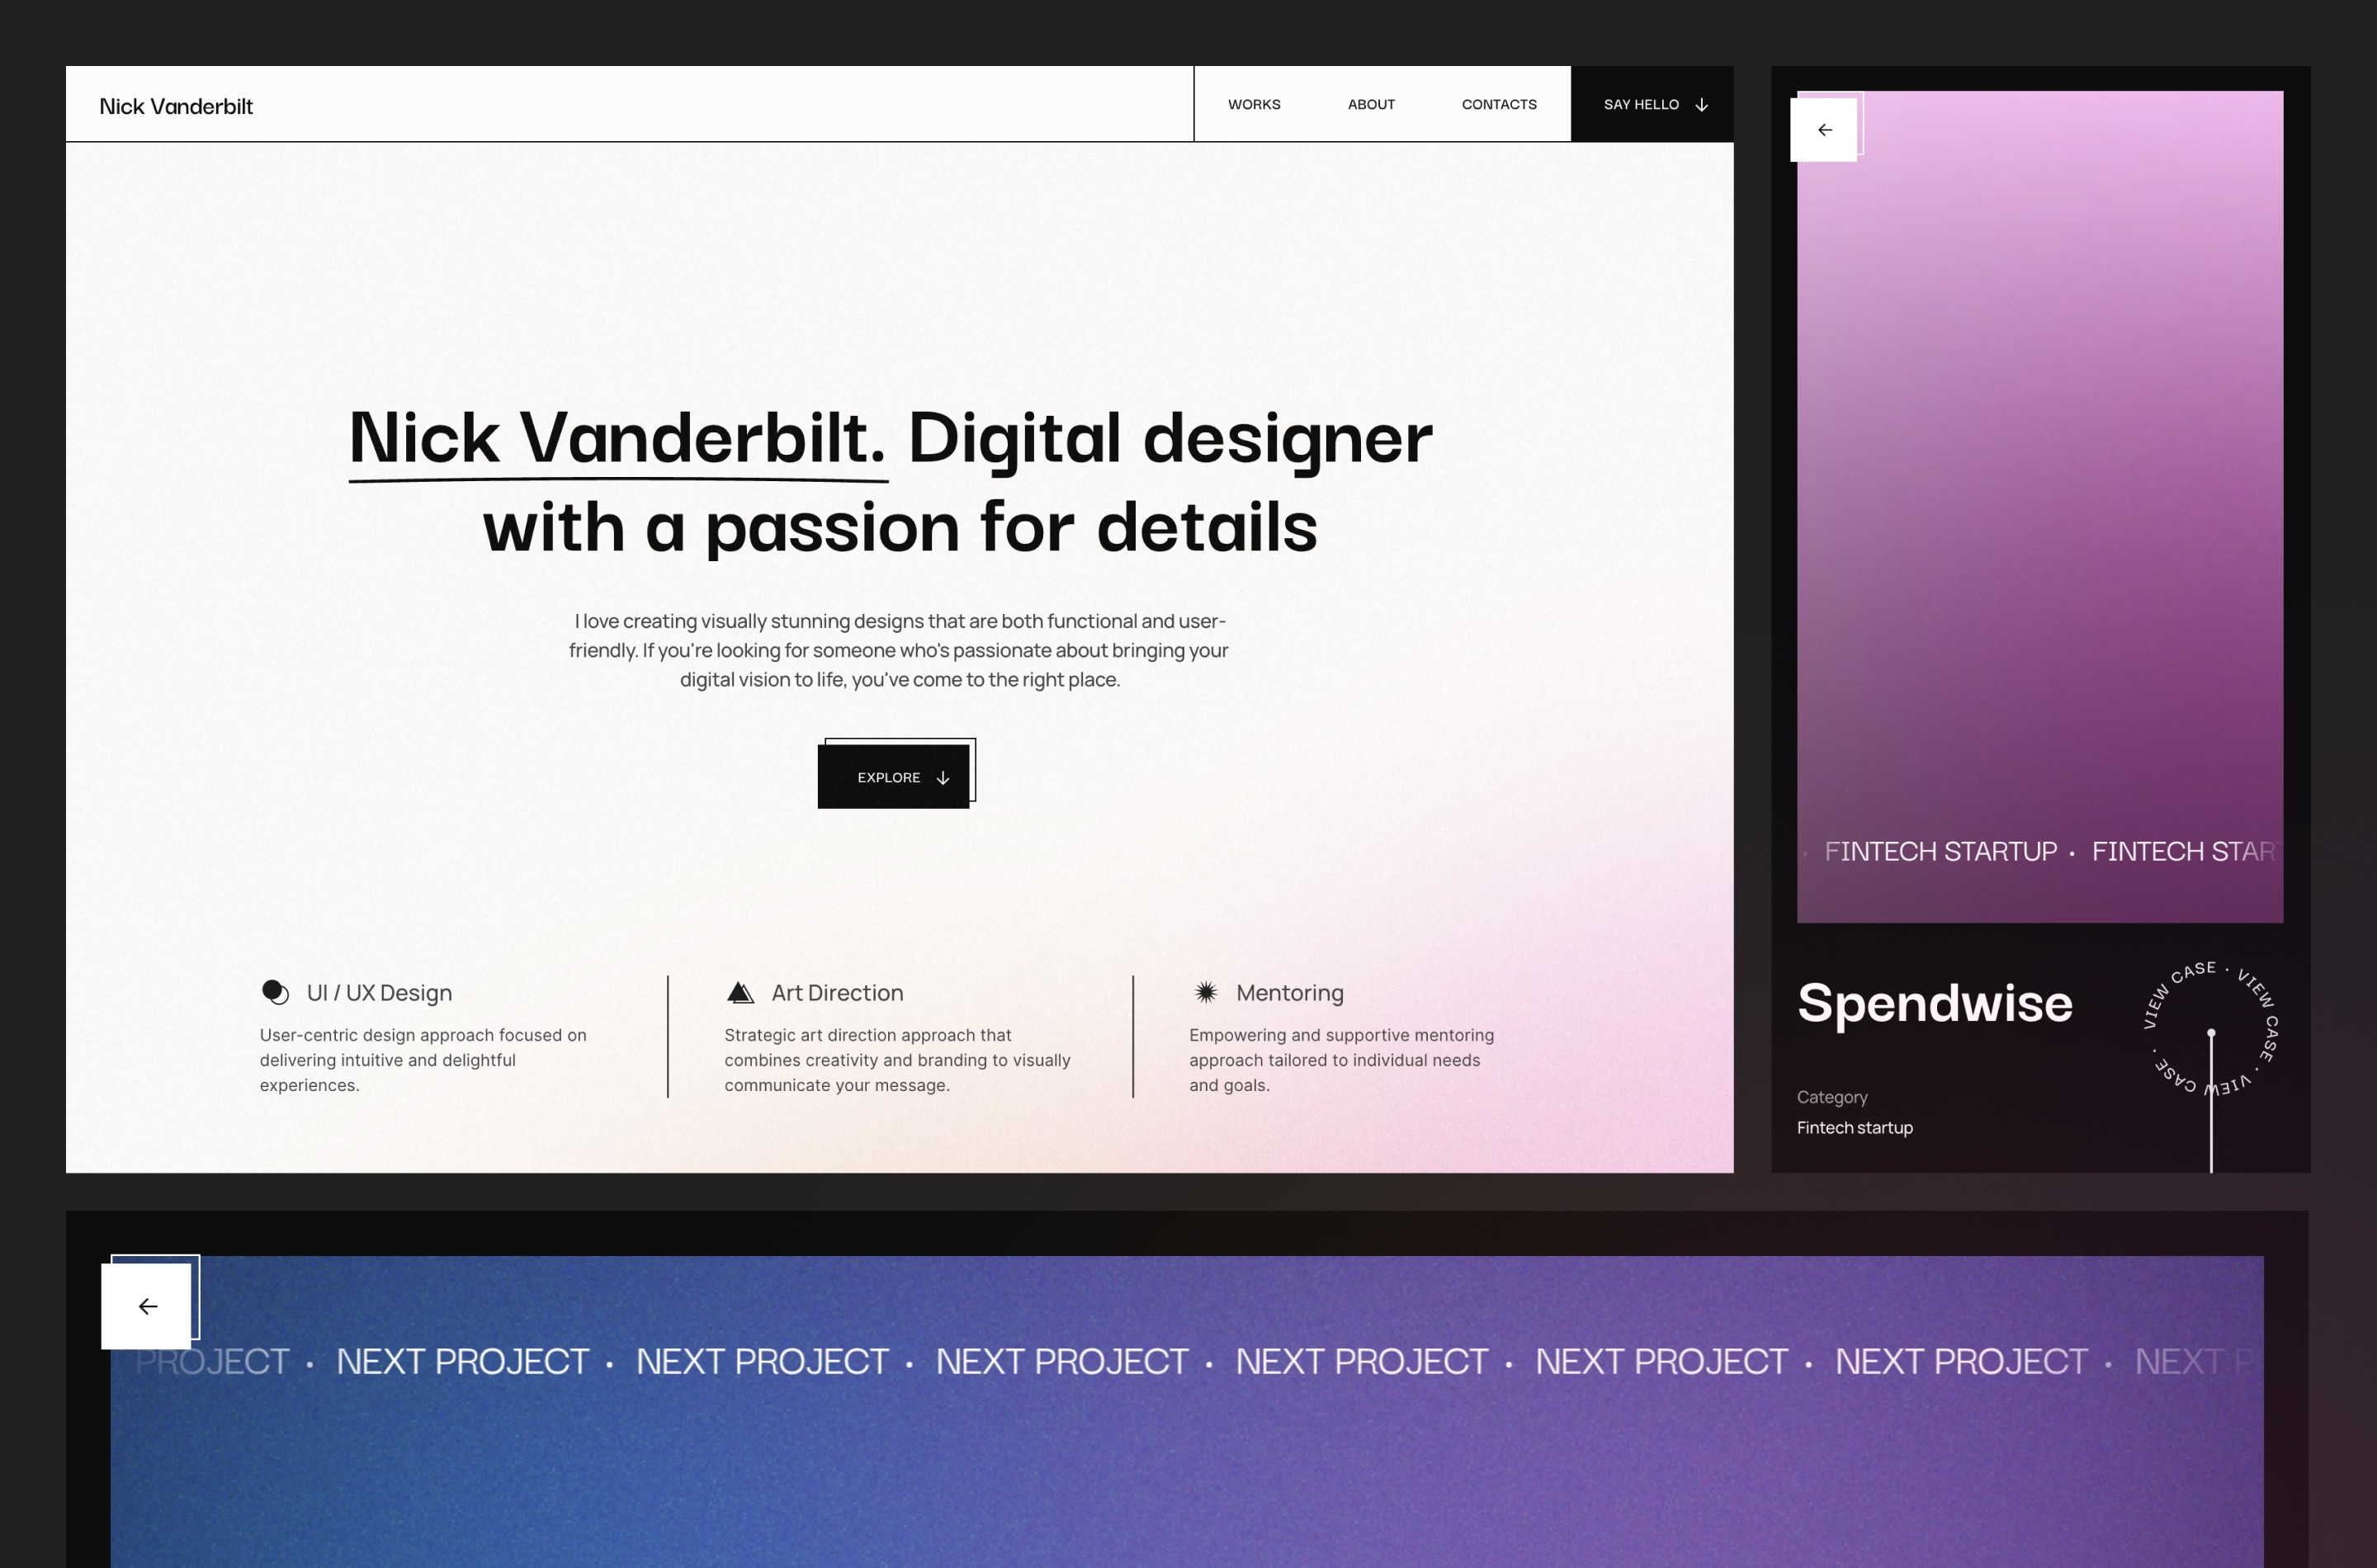
Task: Click the Nick Vanderbilt logo link
Action: [x=175, y=103]
